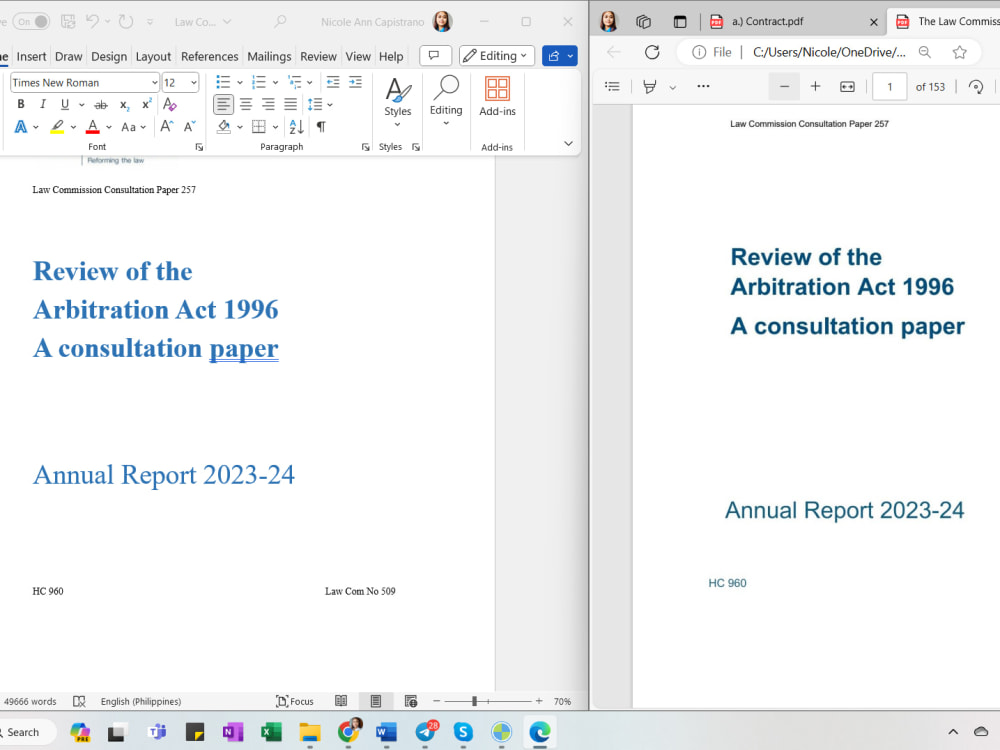This screenshot has height=750, width=1000.
Task: Show or hide paragraph marks
Action: click(x=321, y=127)
